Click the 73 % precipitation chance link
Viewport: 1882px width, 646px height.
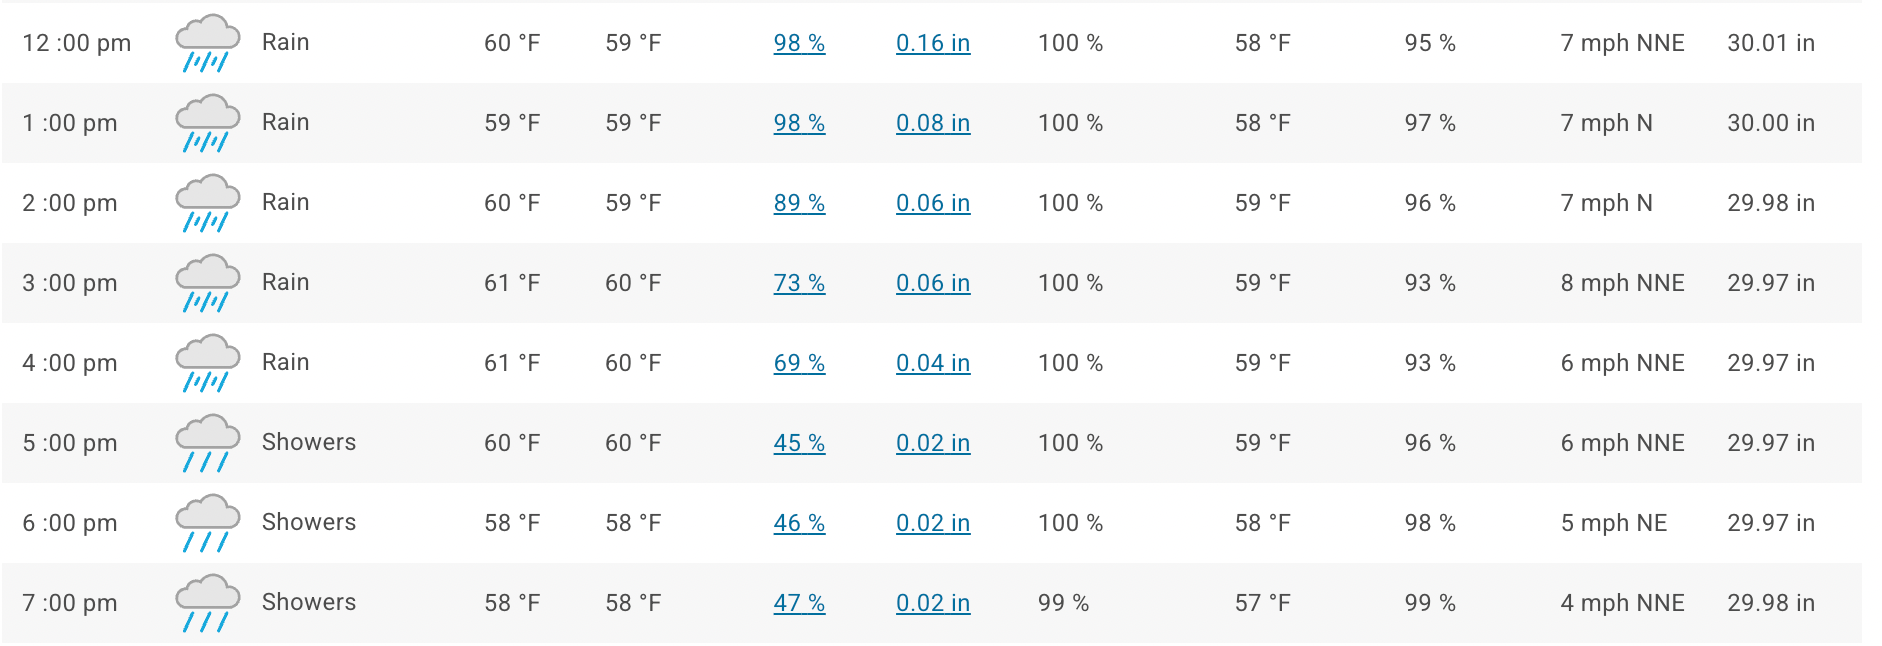799,283
